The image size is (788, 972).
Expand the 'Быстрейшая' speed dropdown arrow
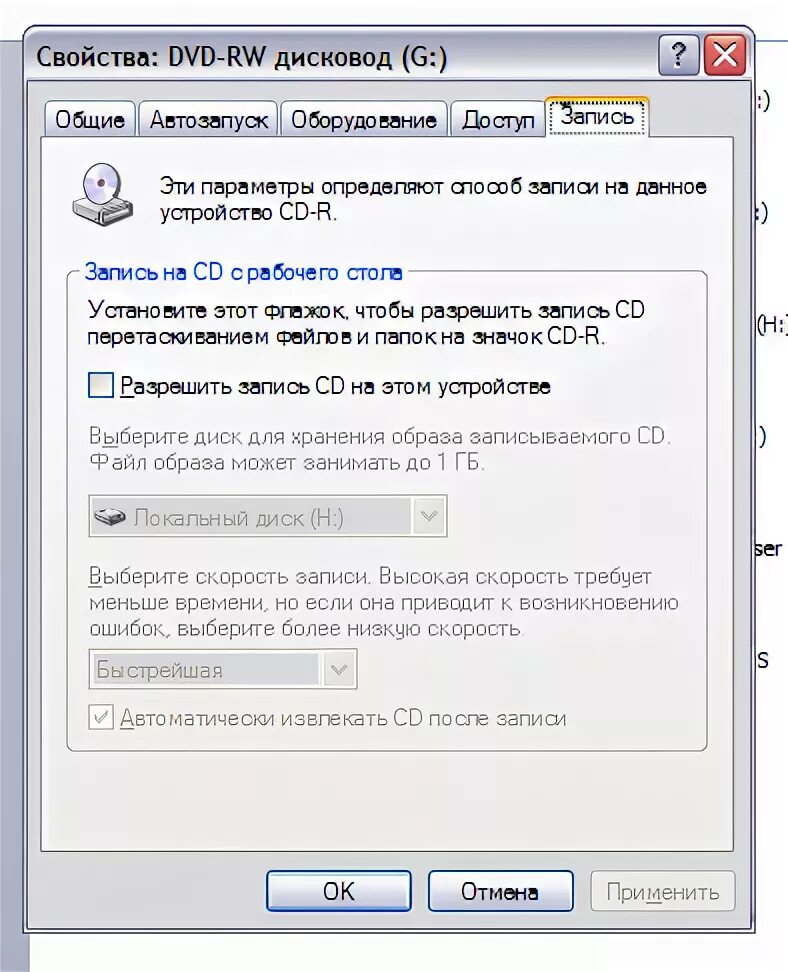pos(339,669)
